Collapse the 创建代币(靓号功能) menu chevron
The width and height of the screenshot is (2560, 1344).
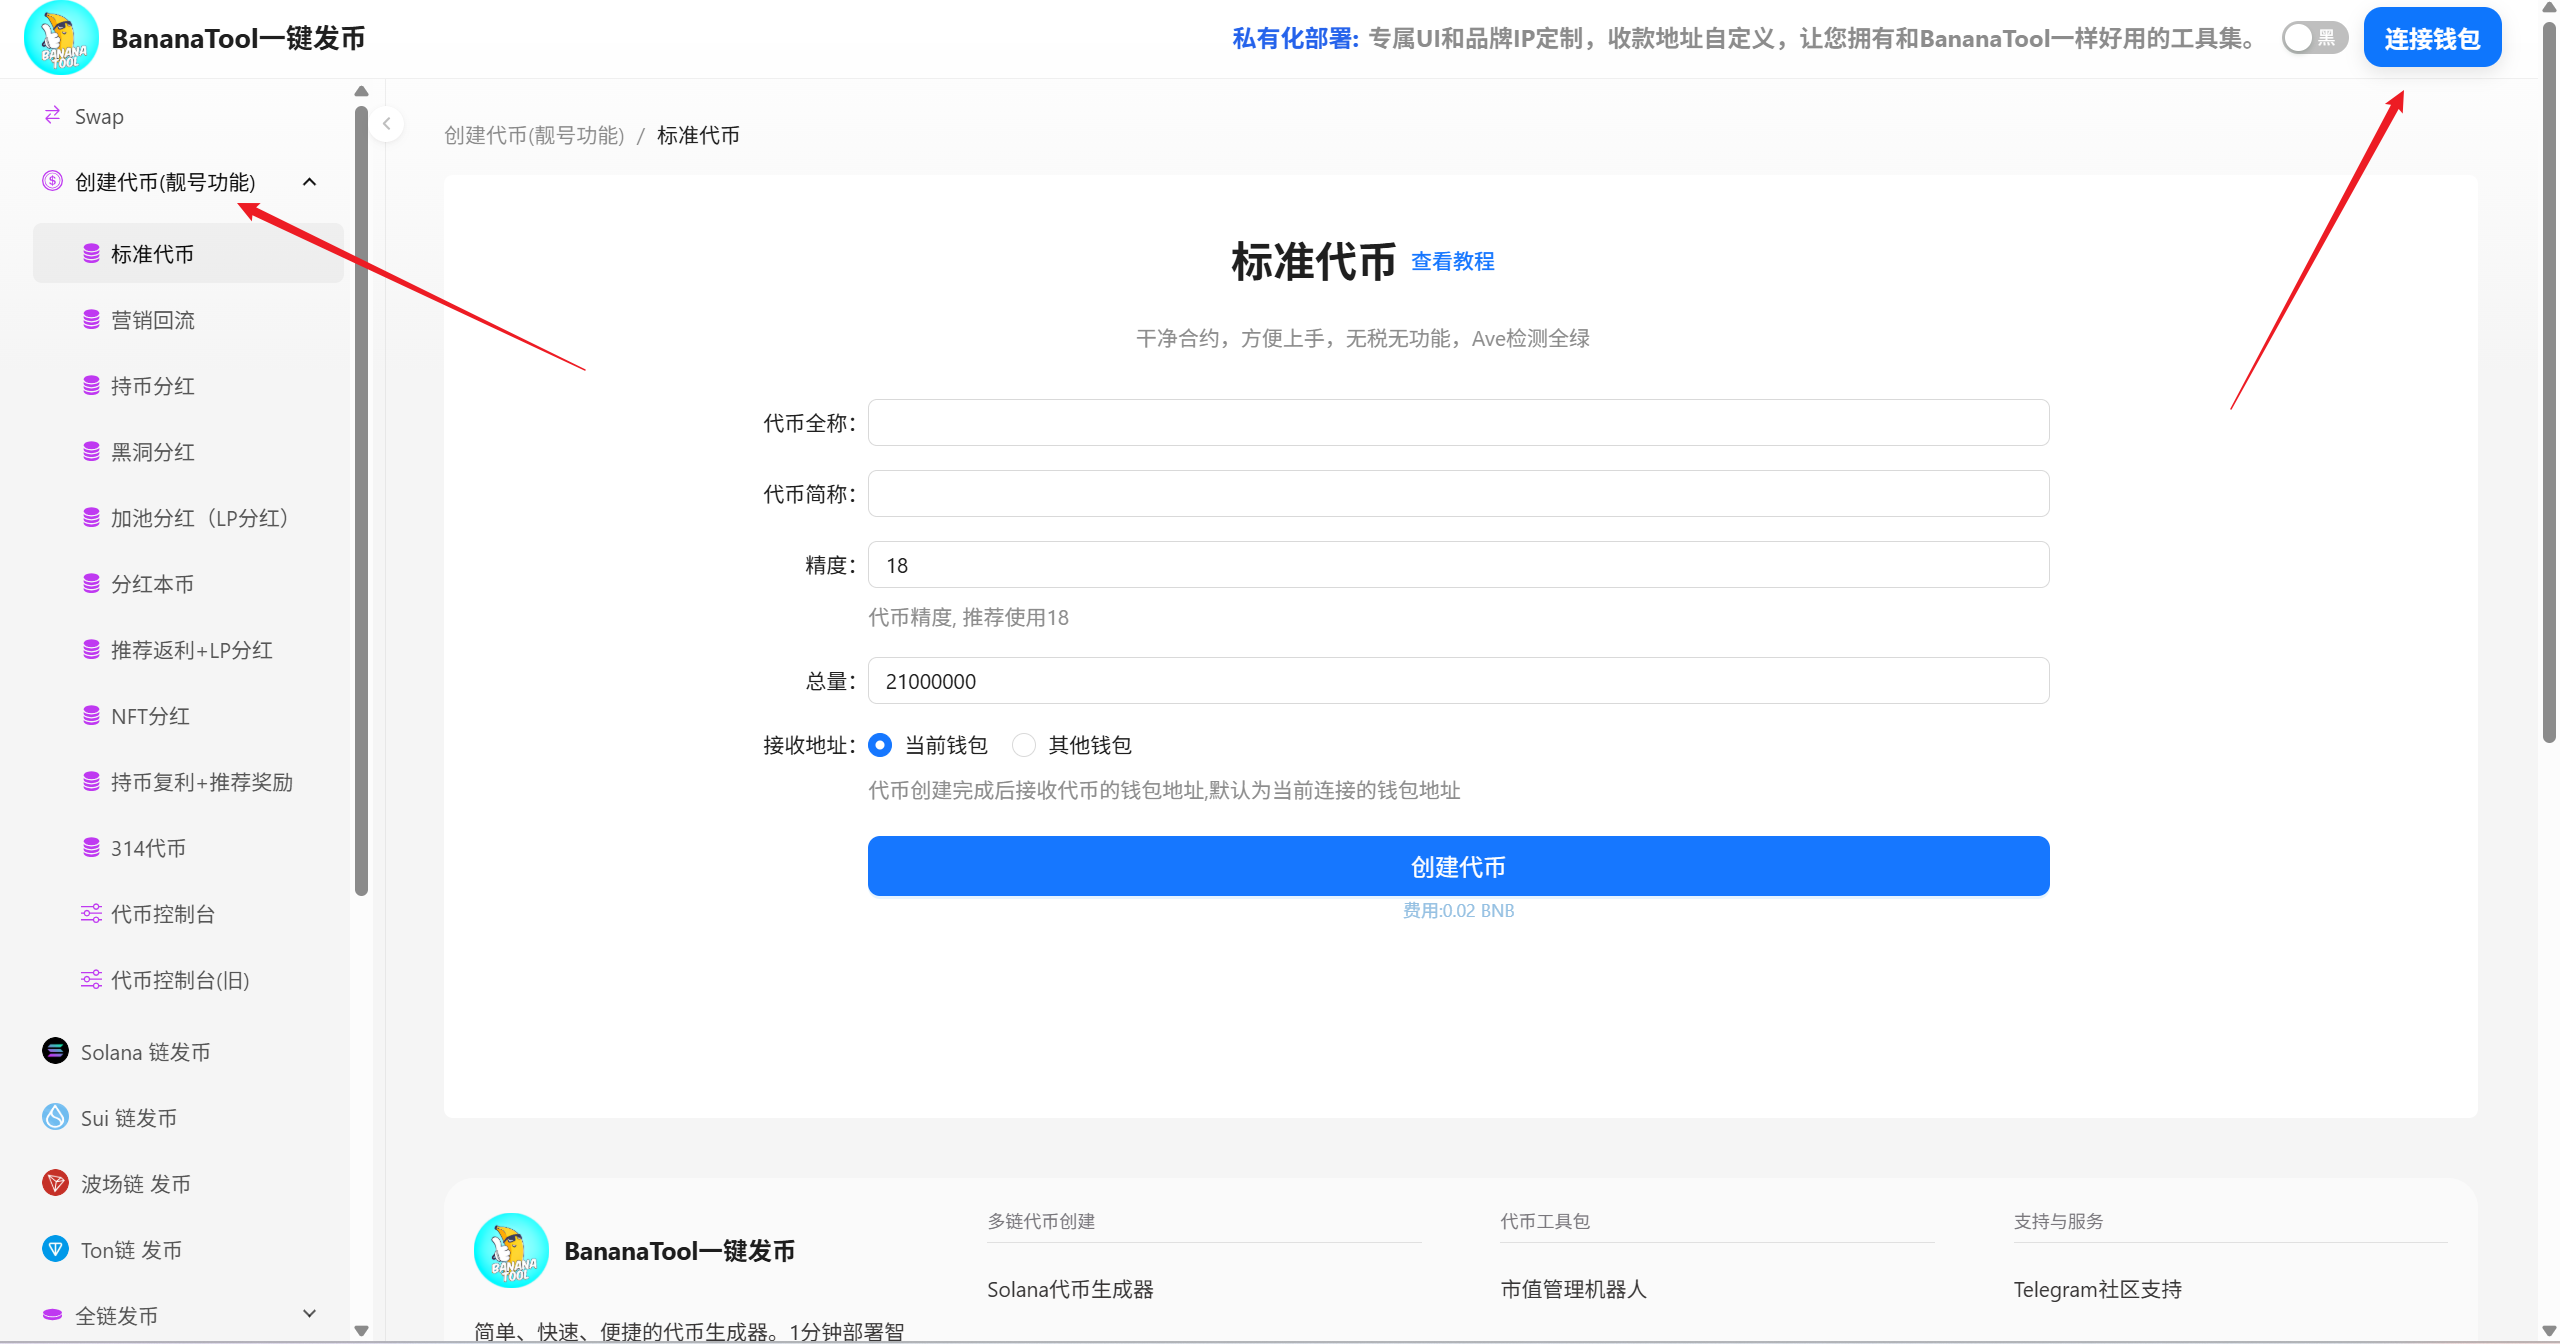pos(309,182)
